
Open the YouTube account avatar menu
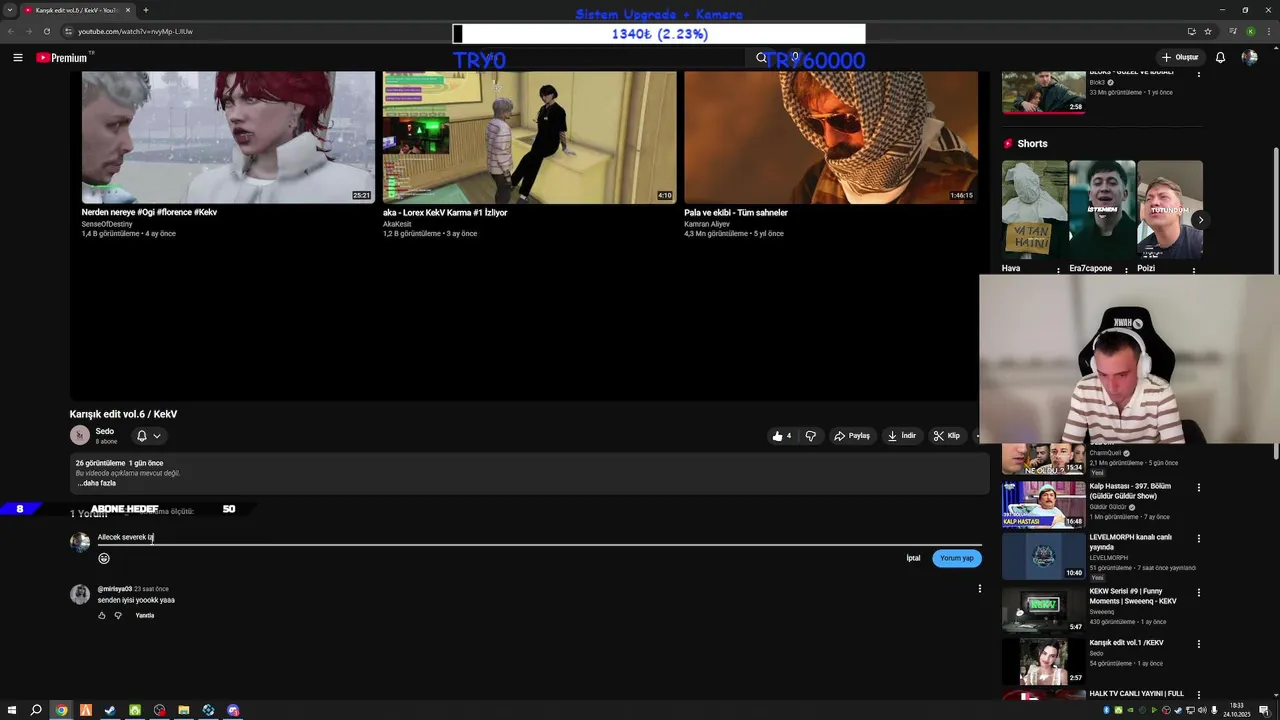point(1249,58)
